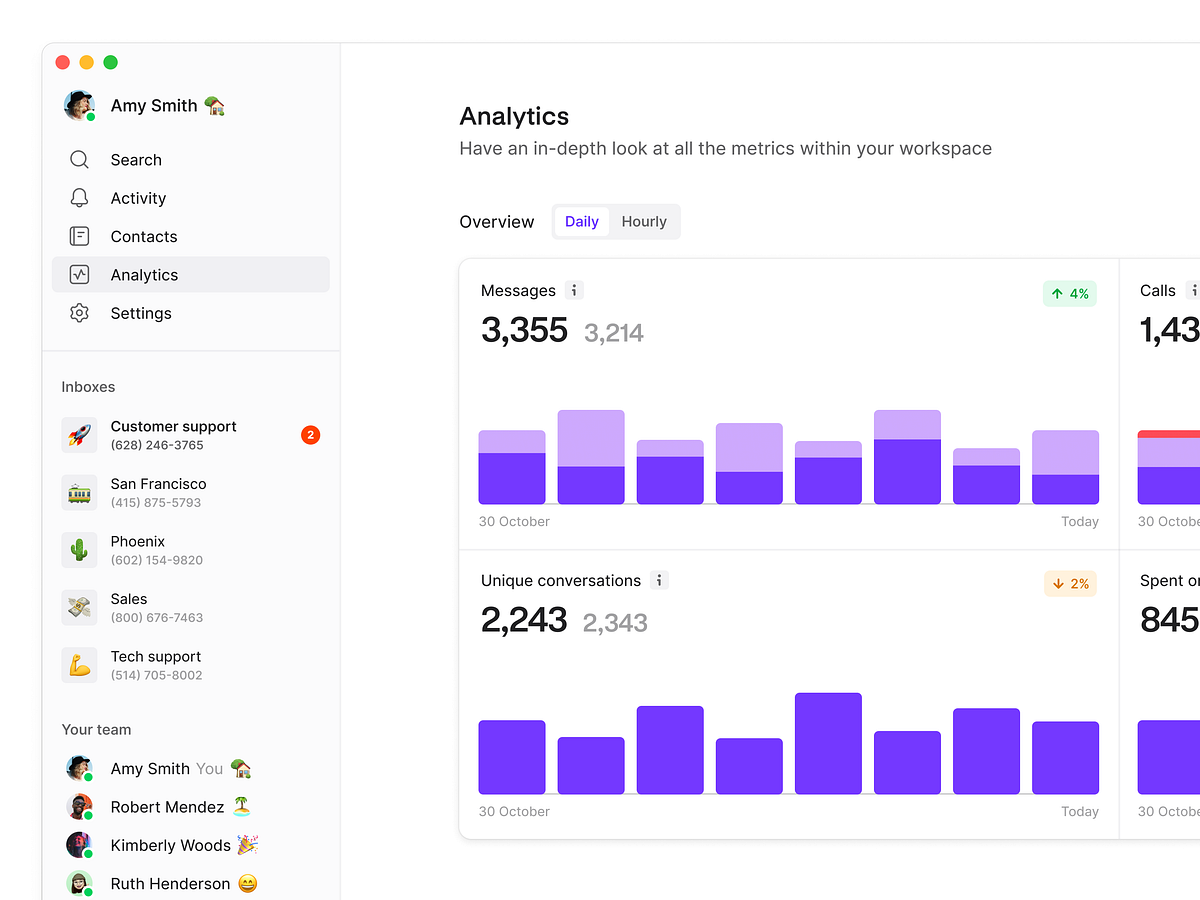Open Settings using the gear icon

click(x=79, y=313)
